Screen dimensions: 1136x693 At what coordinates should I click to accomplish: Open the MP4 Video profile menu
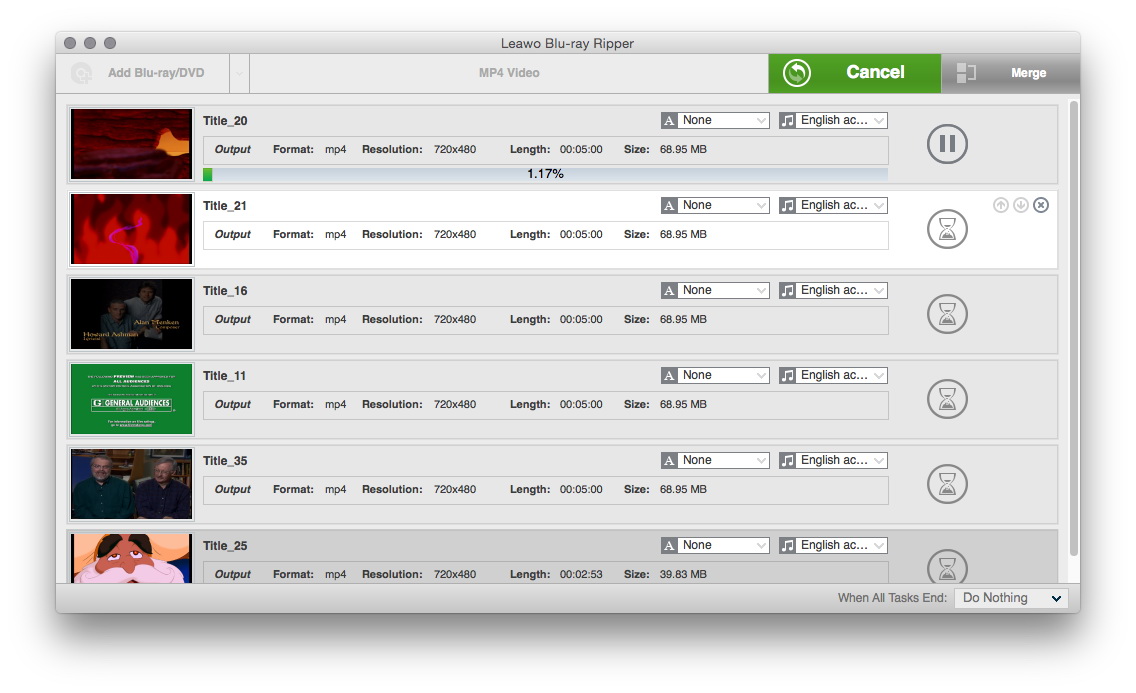(x=508, y=73)
